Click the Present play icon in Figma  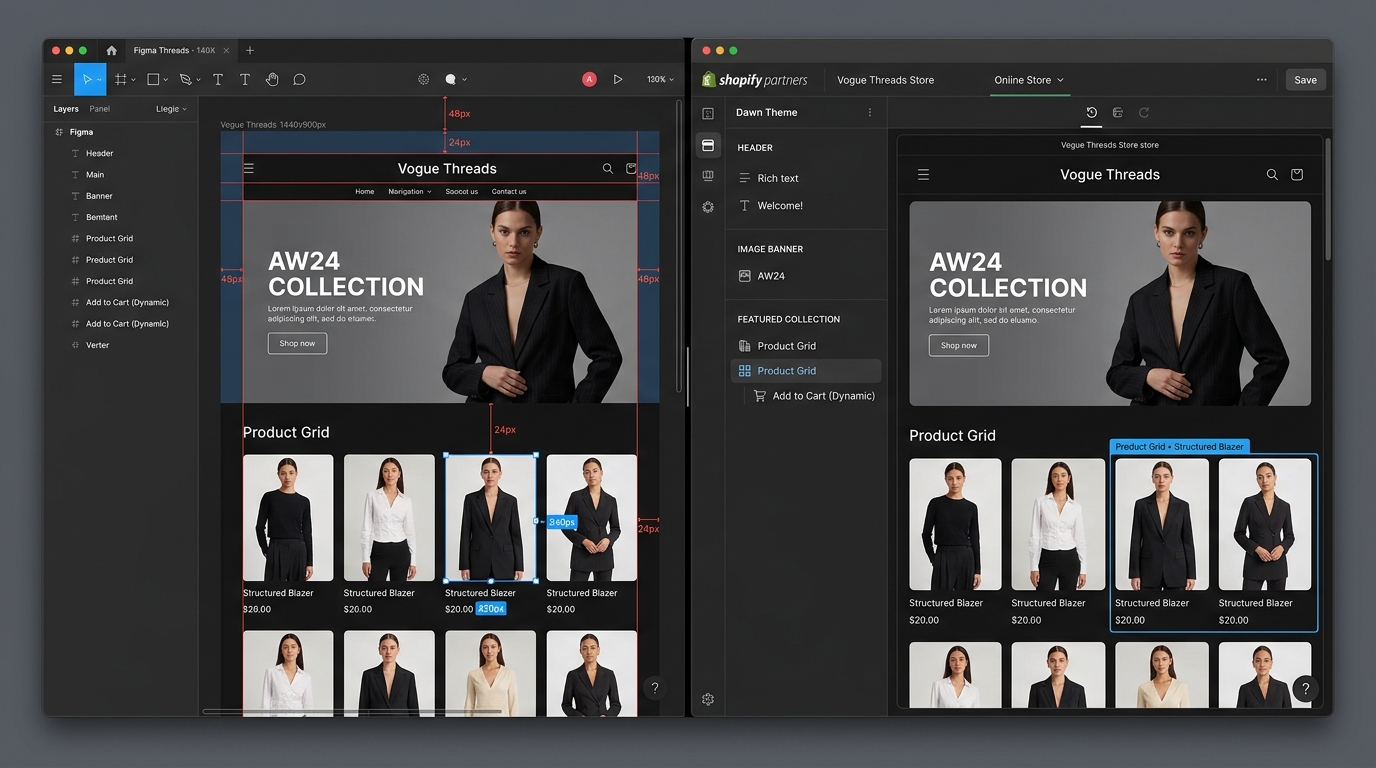pyautogui.click(x=618, y=79)
